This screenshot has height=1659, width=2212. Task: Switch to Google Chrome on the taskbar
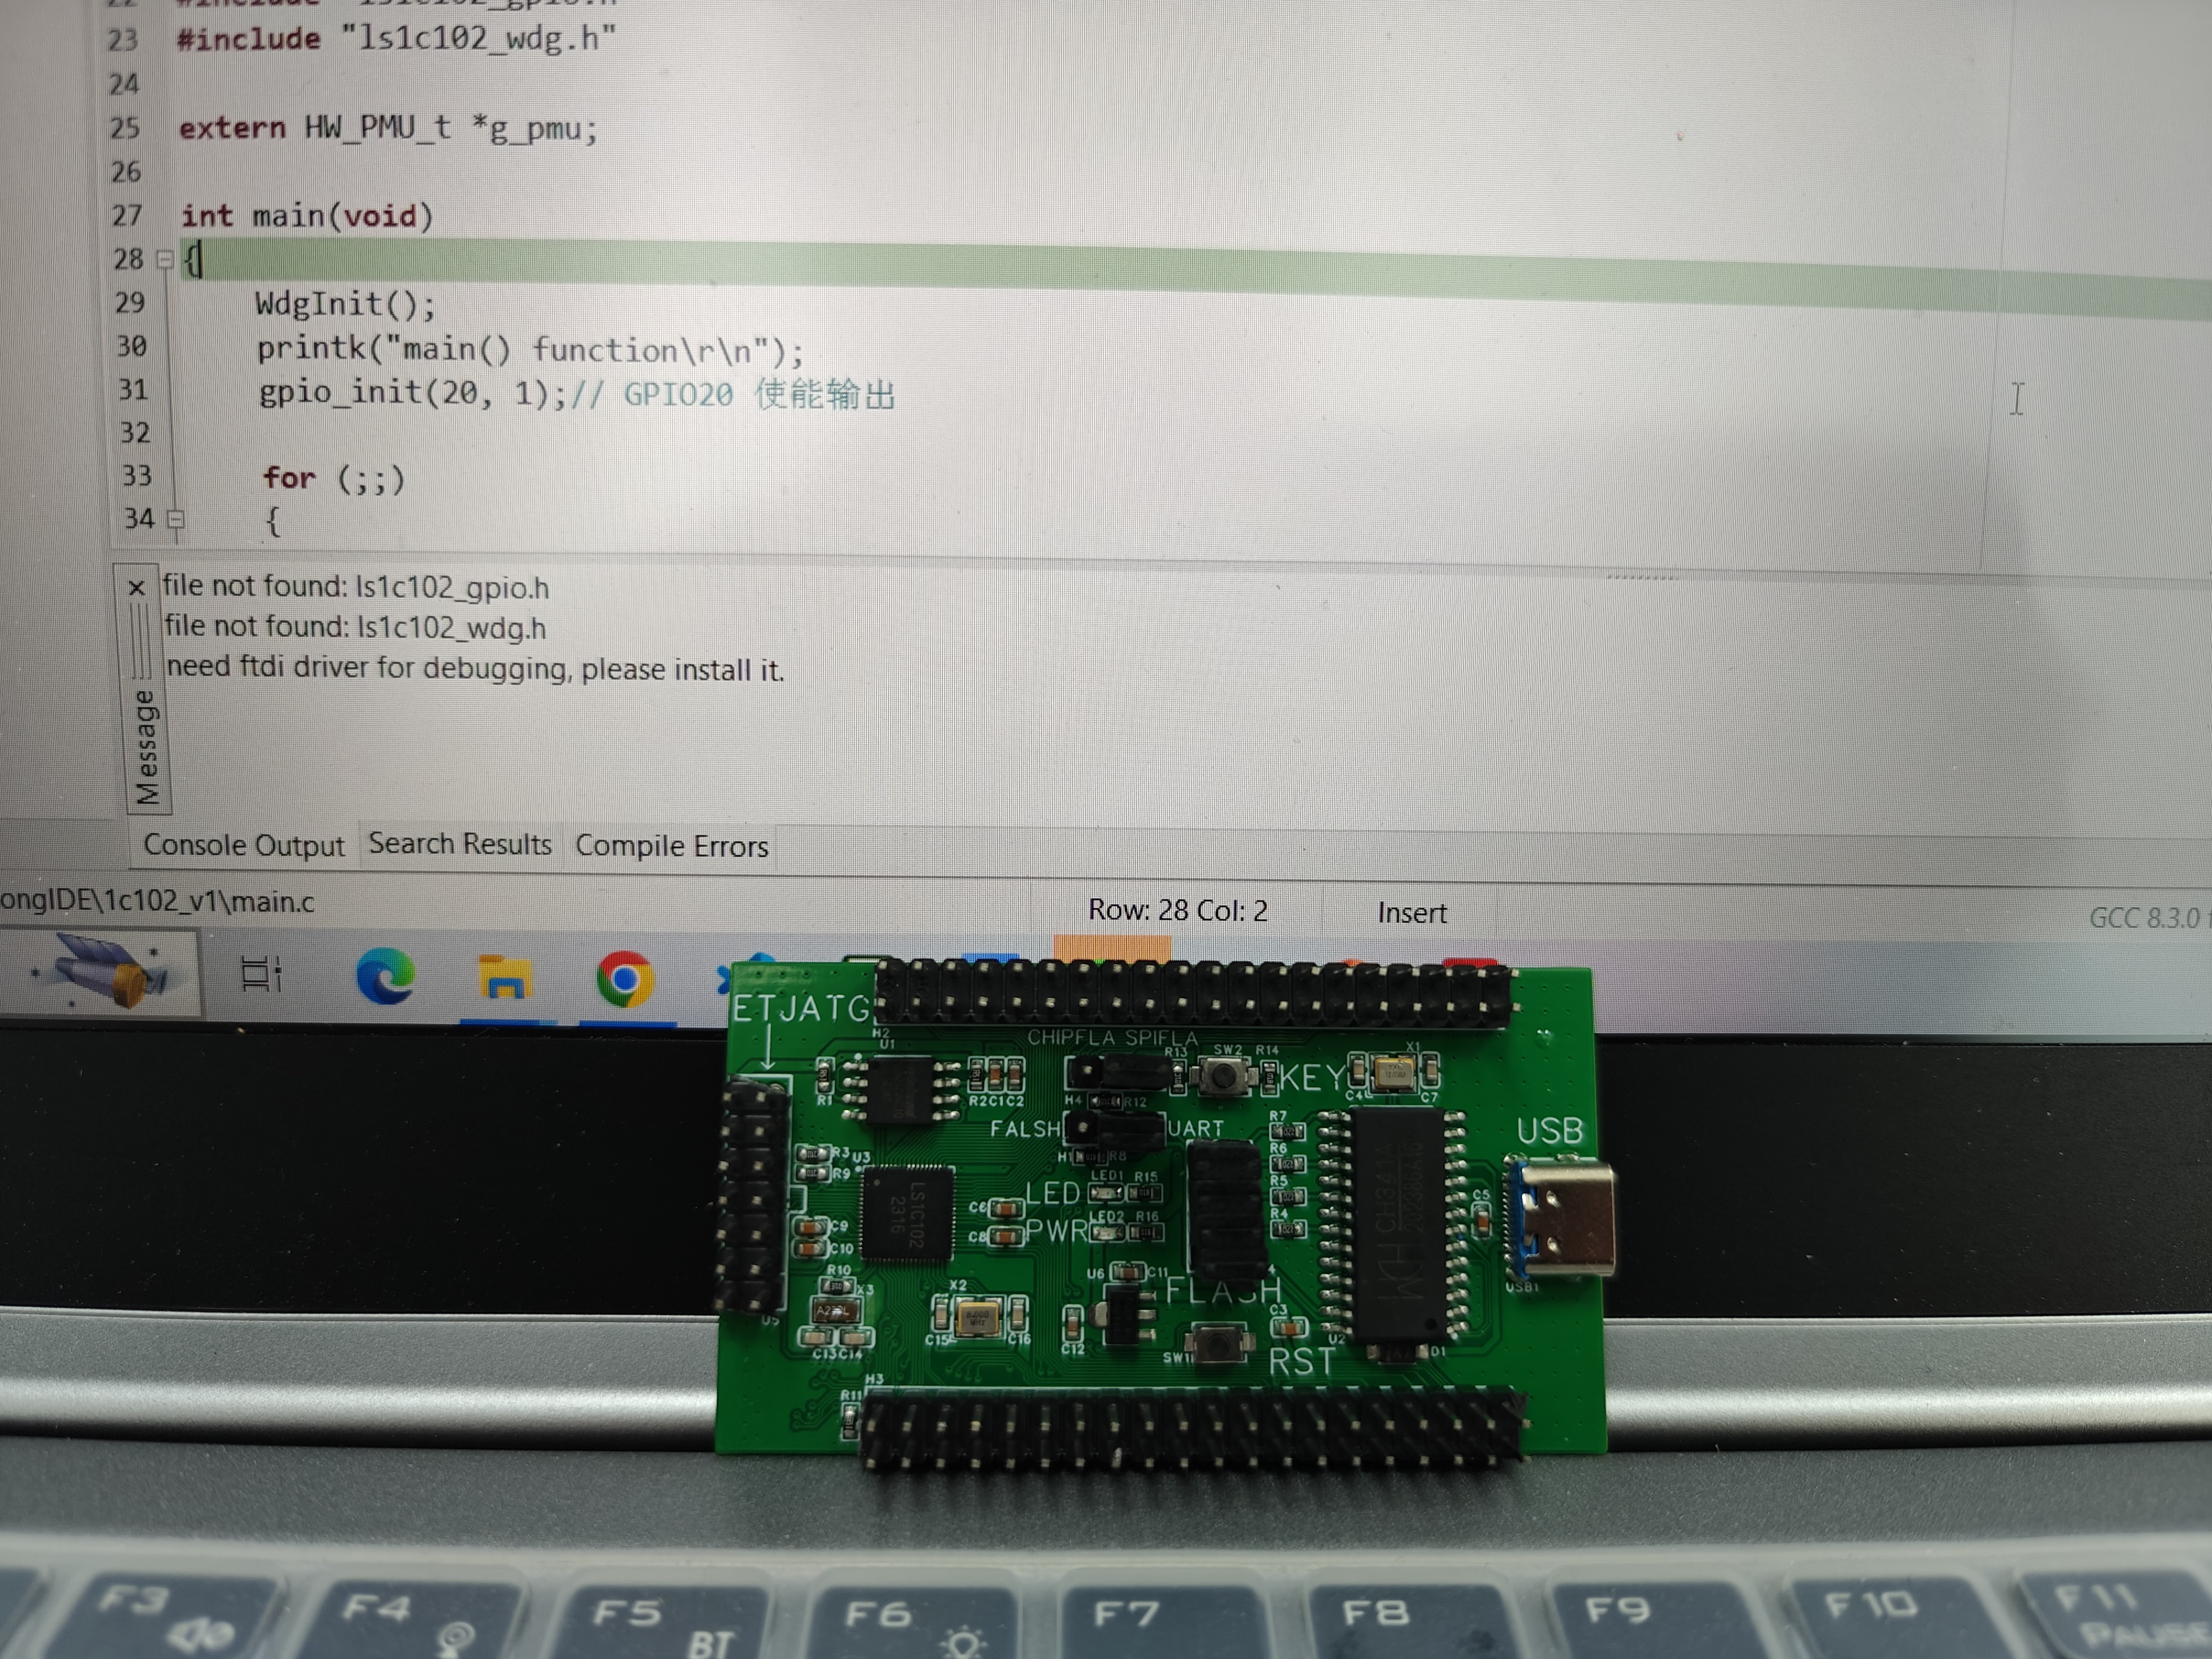pyautogui.click(x=625, y=978)
